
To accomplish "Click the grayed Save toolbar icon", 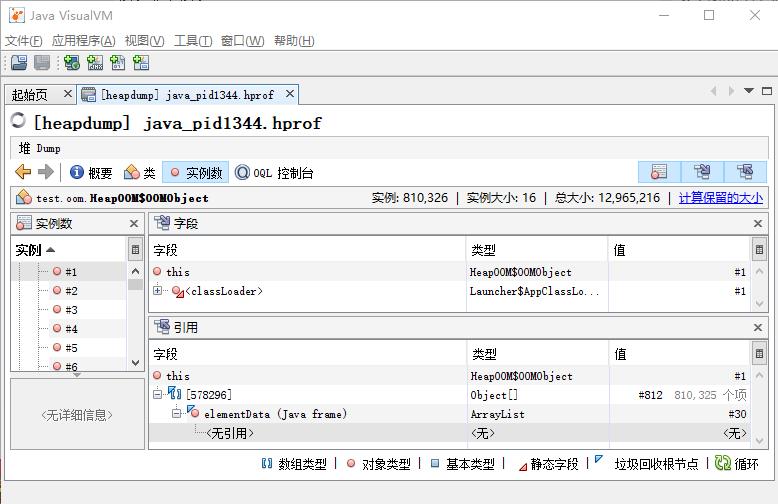I will pos(42,63).
